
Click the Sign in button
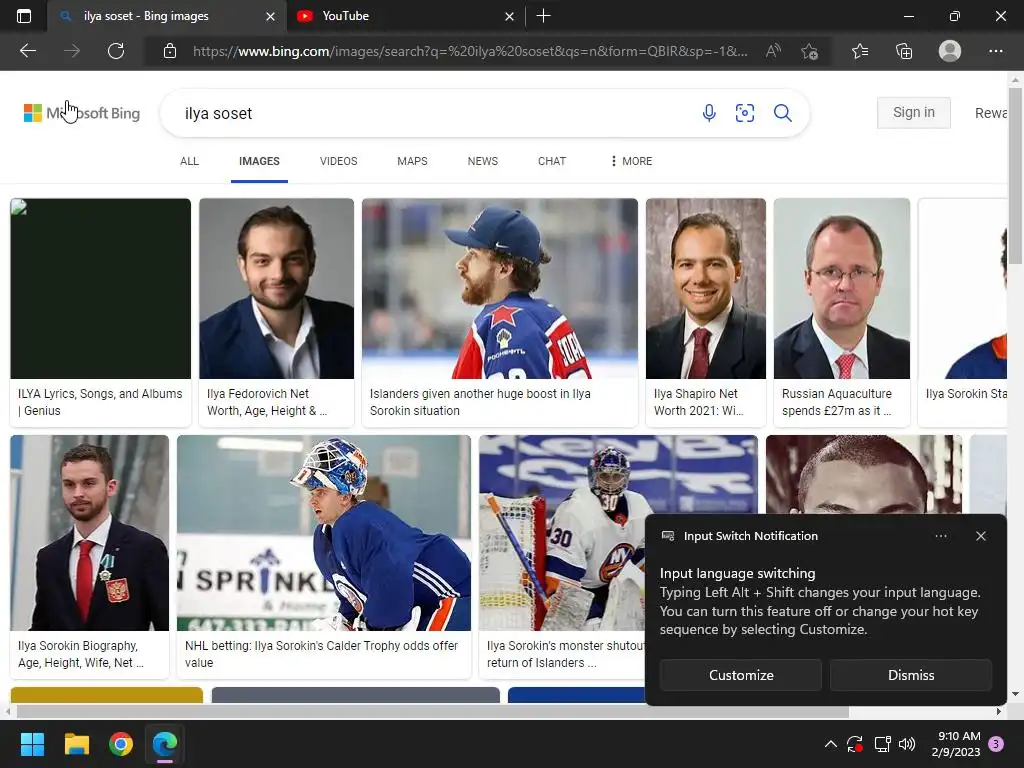914,112
